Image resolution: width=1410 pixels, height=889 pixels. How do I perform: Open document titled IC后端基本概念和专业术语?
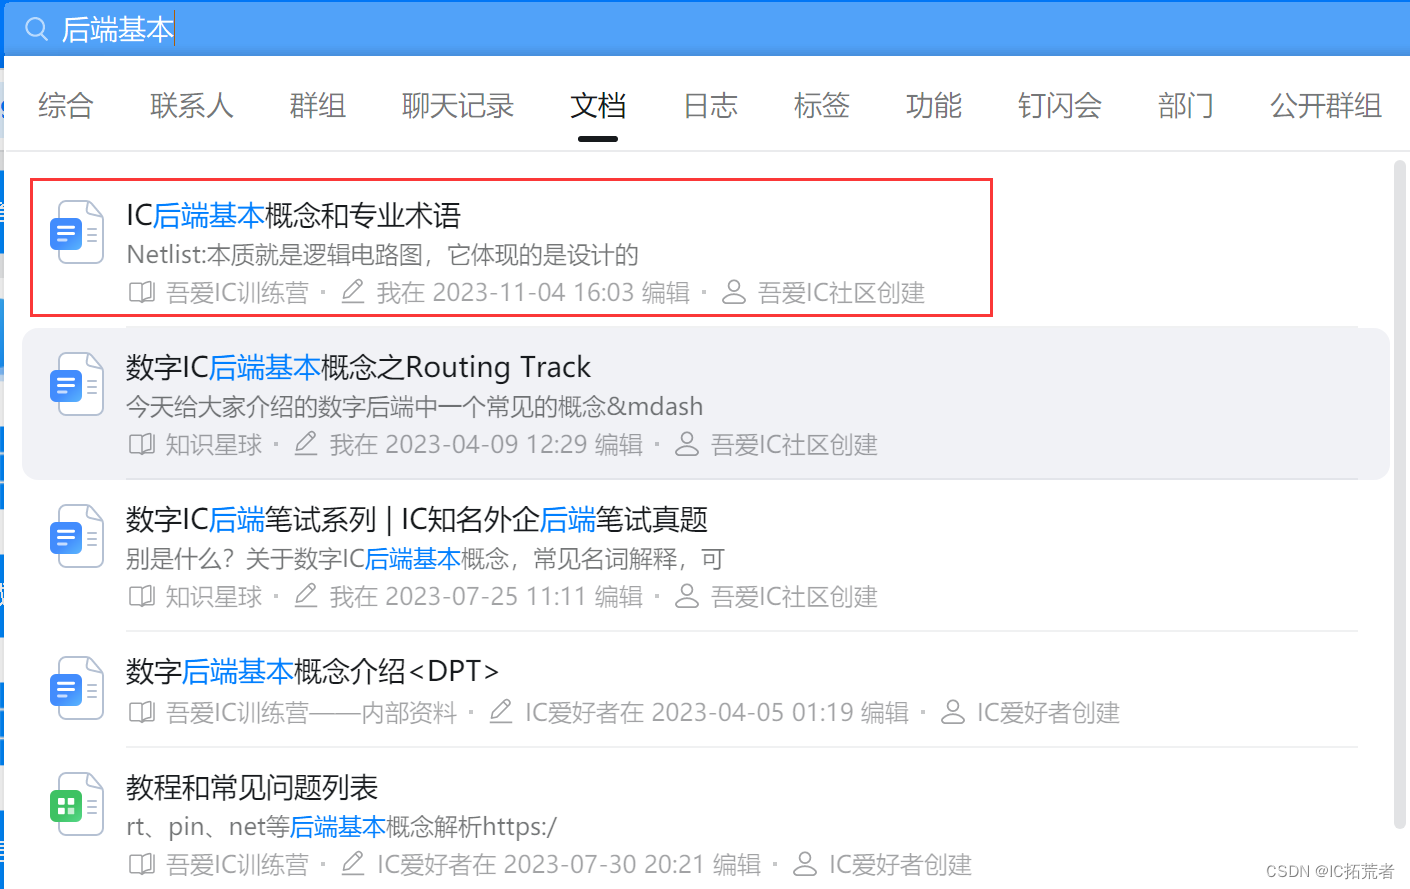point(294,215)
